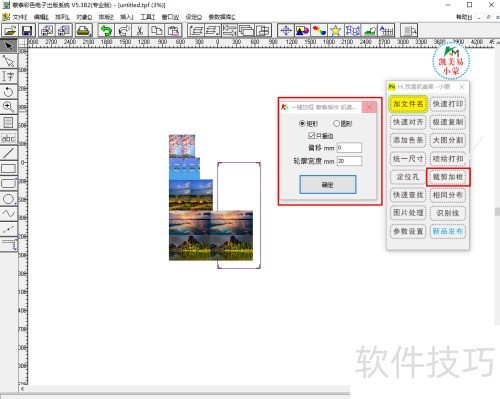The height and width of the screenshot is (399, 500).
Task: Click the 确定 button in the dialog
Action: (x=328, y=184)
